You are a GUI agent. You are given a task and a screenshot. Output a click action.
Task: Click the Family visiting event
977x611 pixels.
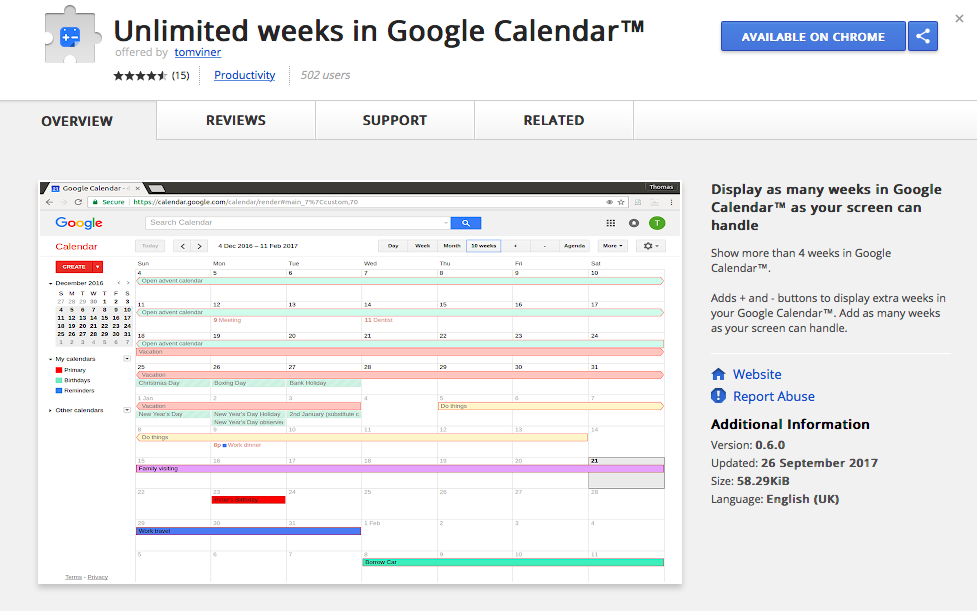pos(400,468)
